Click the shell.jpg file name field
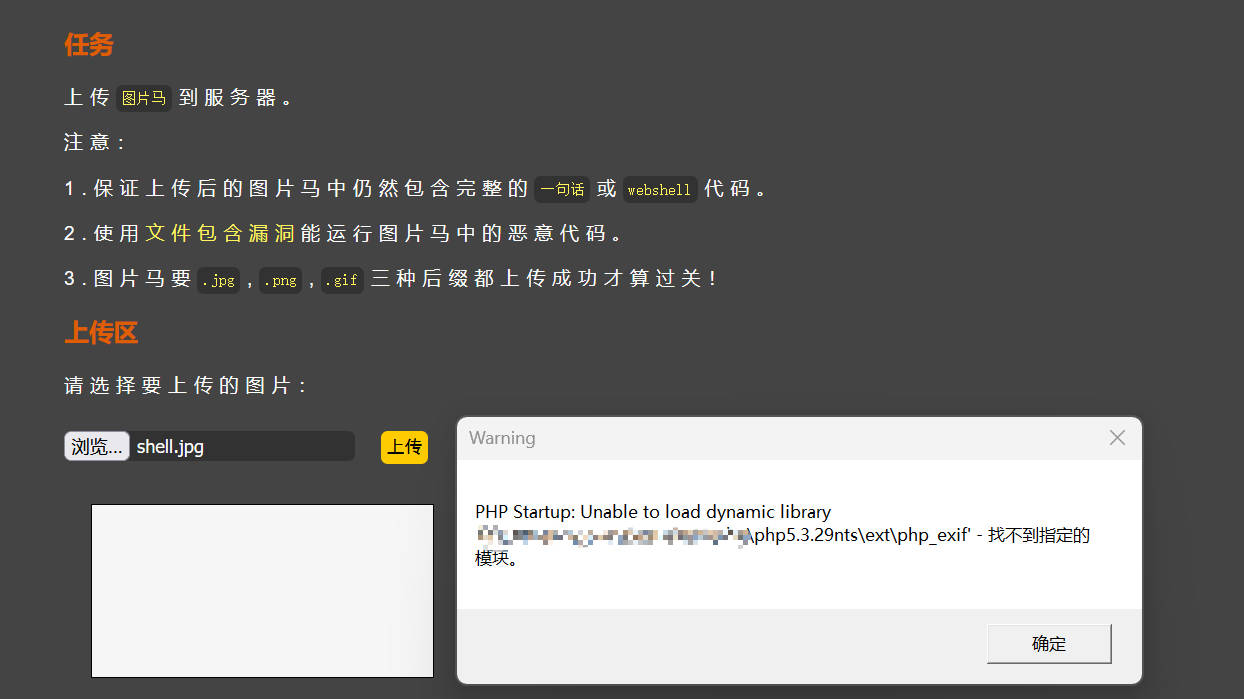The image size is (1244, 699). click(243, 446)
